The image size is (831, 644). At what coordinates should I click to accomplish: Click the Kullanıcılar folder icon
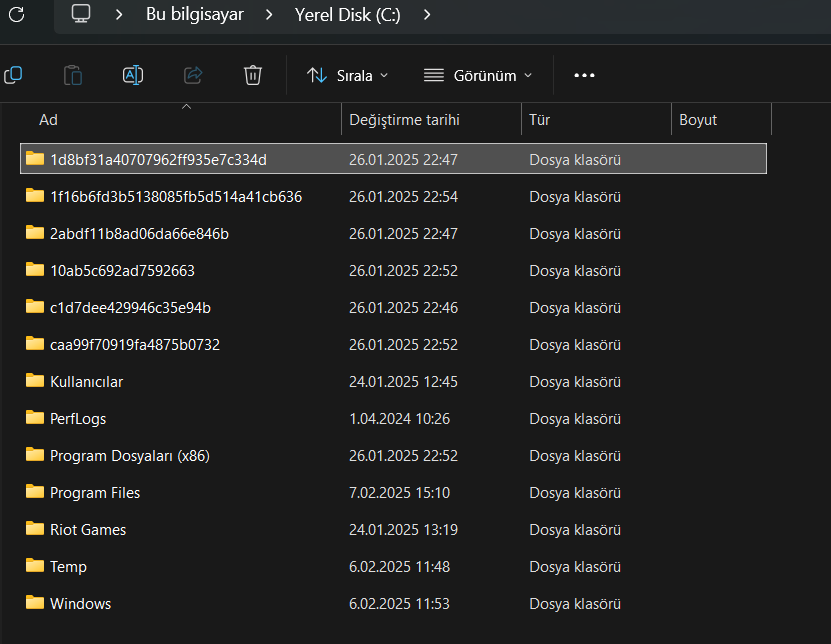tap(35, 381)
